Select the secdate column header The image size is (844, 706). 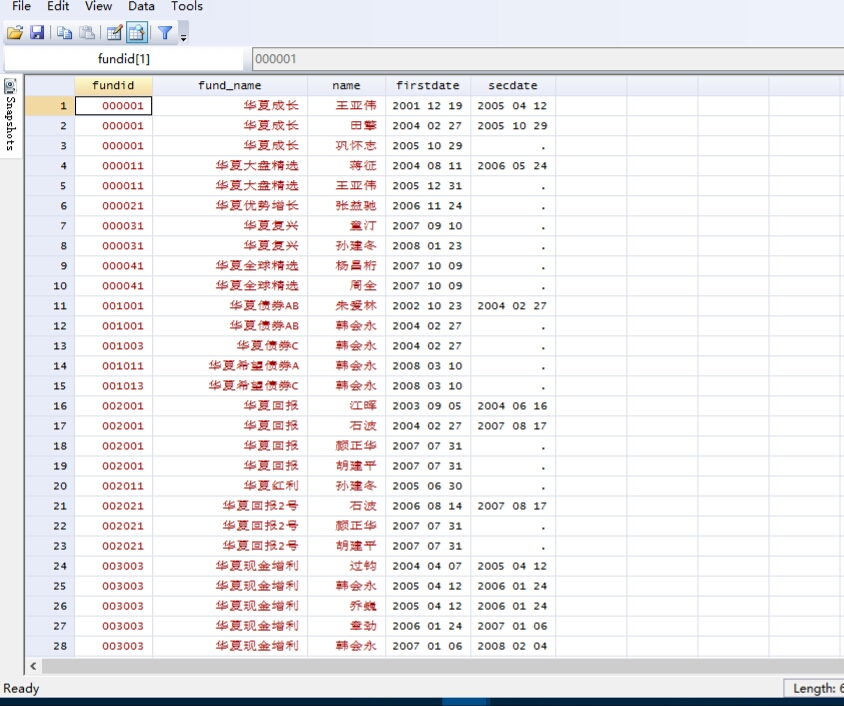pyautogui.click(x=513, y=86)
